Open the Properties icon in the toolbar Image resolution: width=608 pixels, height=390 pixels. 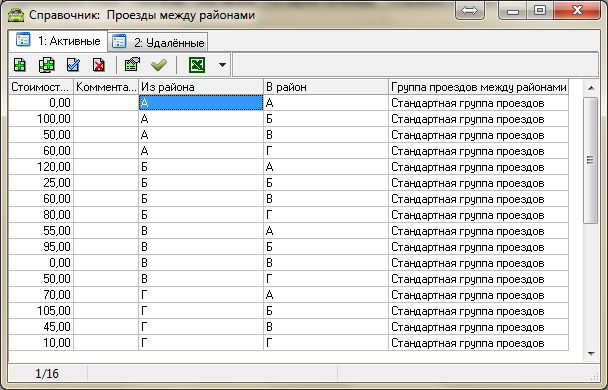pyautogui.click(x=132, y=64)
